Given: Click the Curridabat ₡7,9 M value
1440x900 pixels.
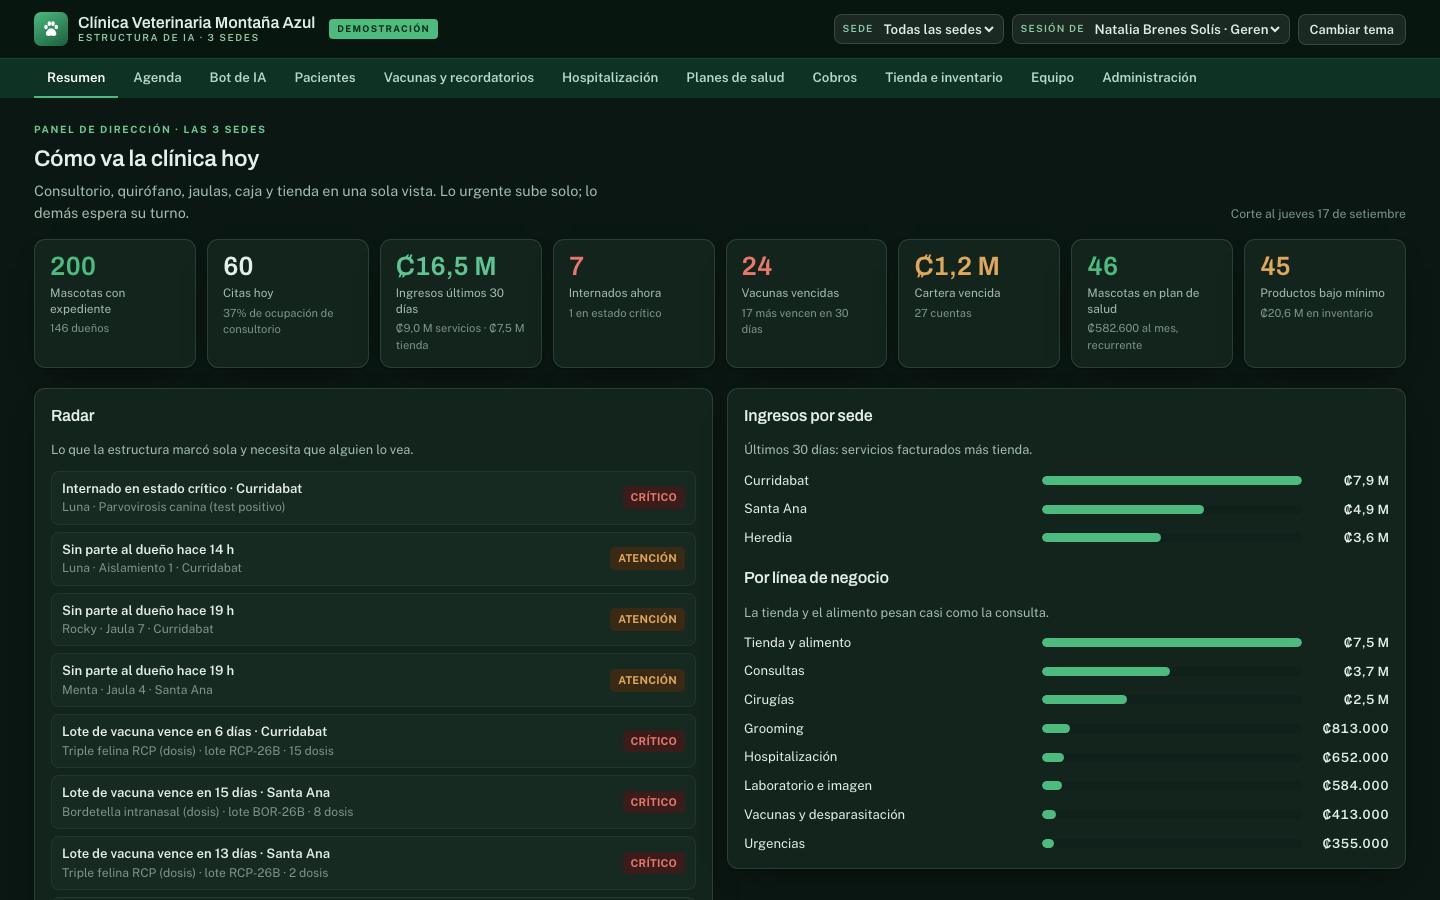Looking at the screenshot, I should 1366,481.
